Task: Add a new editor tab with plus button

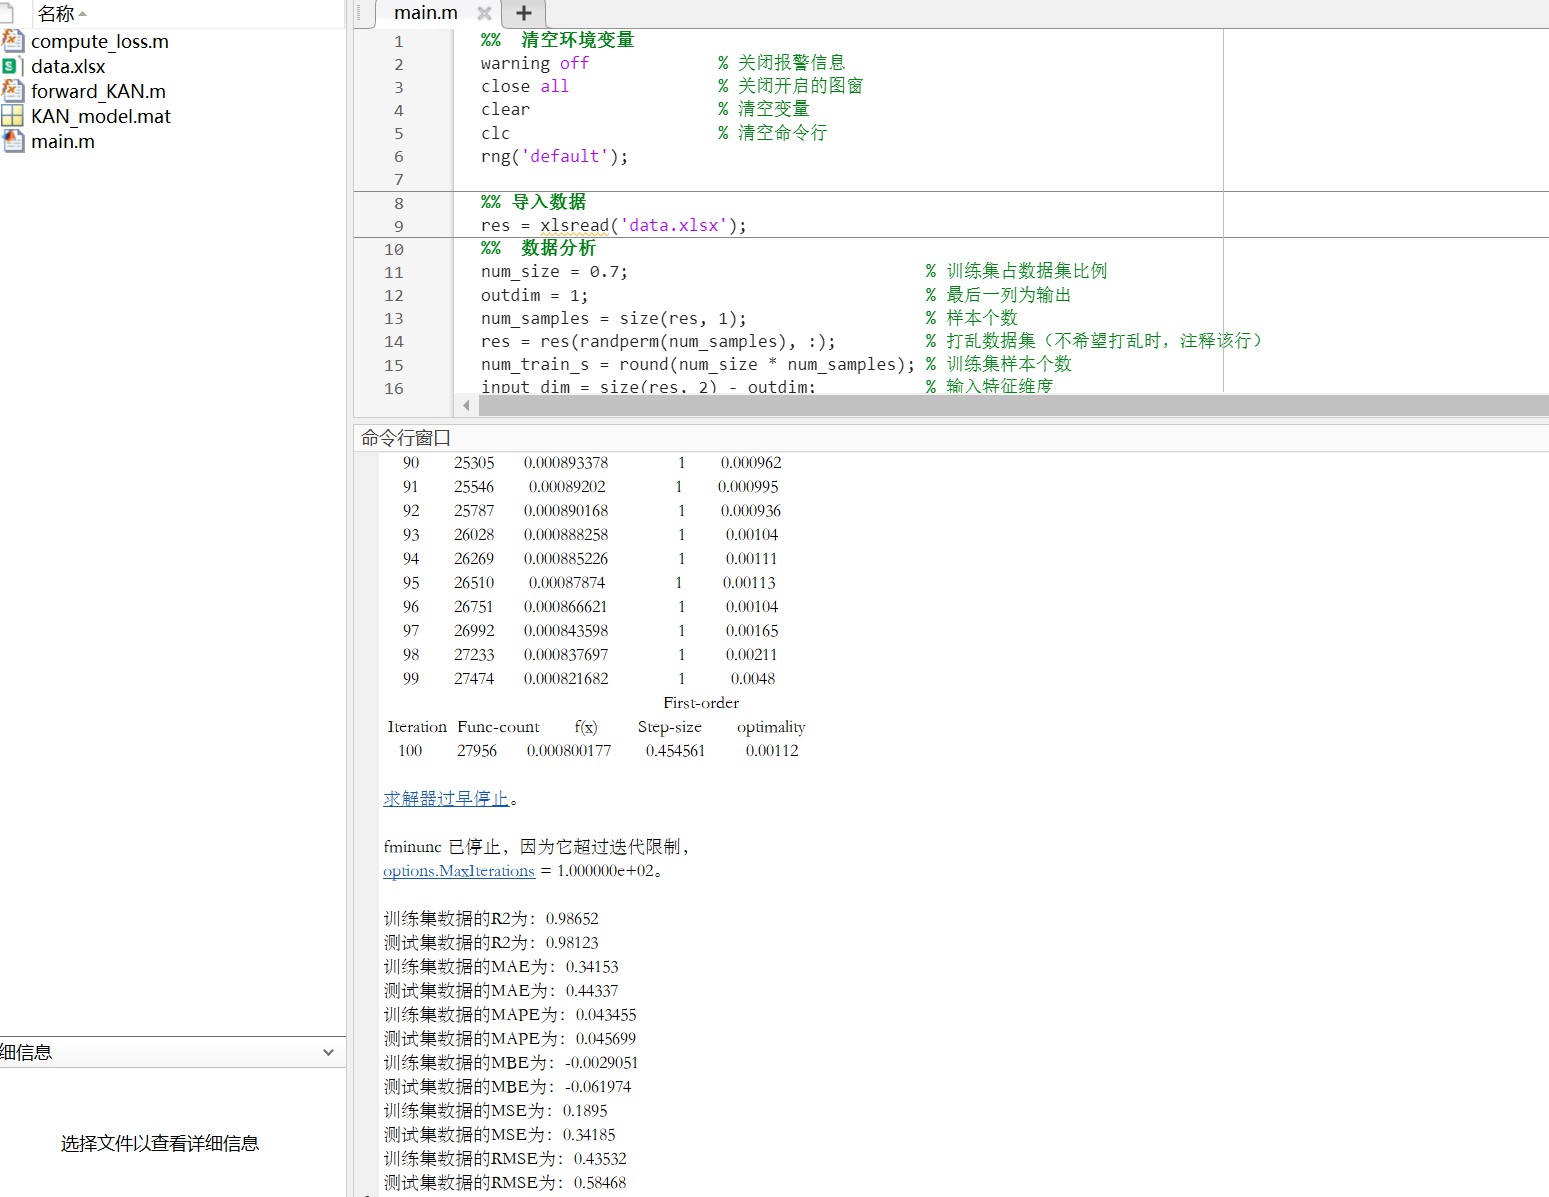Action: click(x=523, y=13)
